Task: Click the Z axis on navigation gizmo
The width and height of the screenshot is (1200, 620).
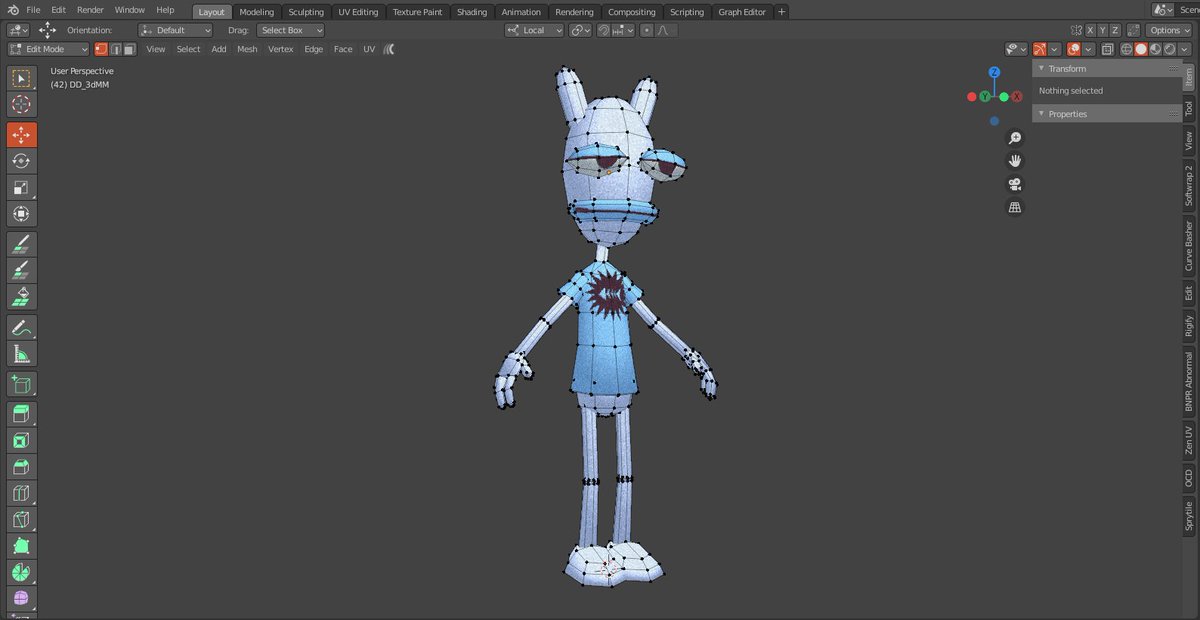Action: pos(994,72)
